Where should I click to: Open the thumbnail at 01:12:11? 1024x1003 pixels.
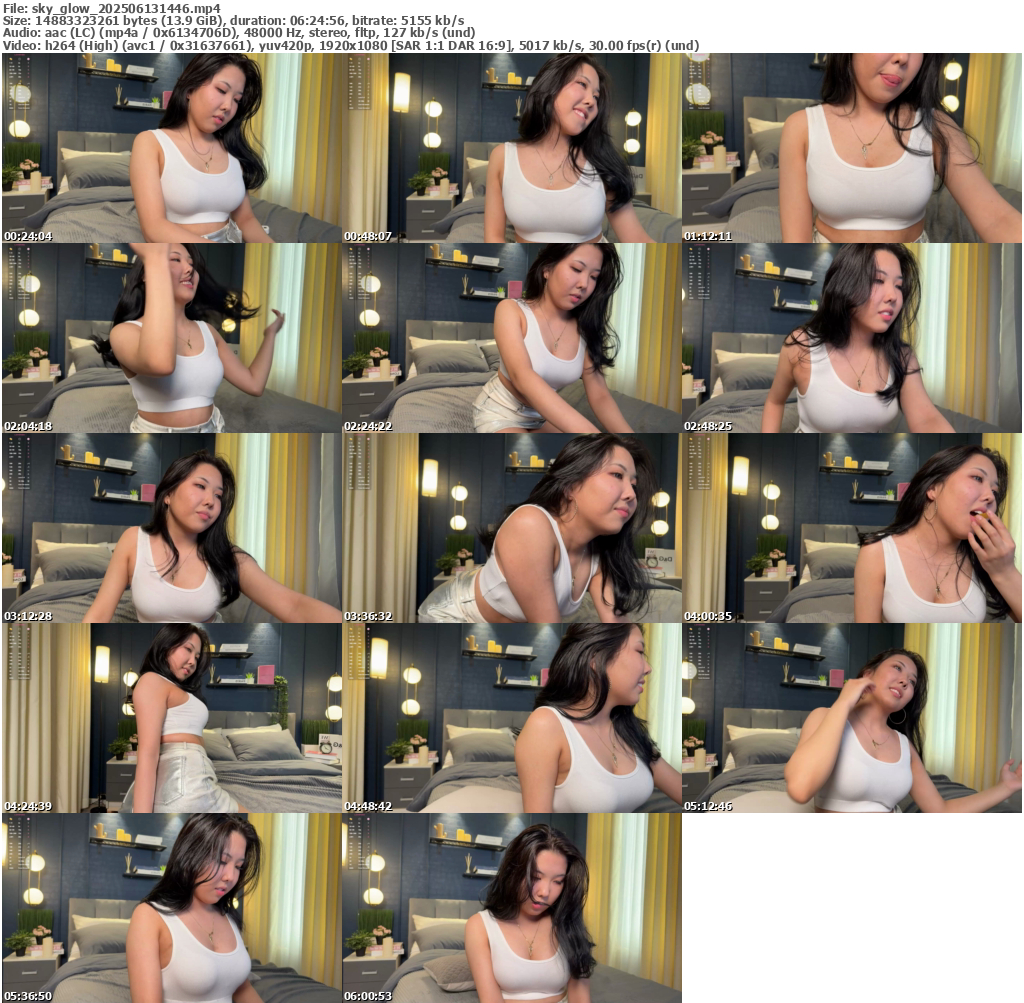click(x=851, y=148)
